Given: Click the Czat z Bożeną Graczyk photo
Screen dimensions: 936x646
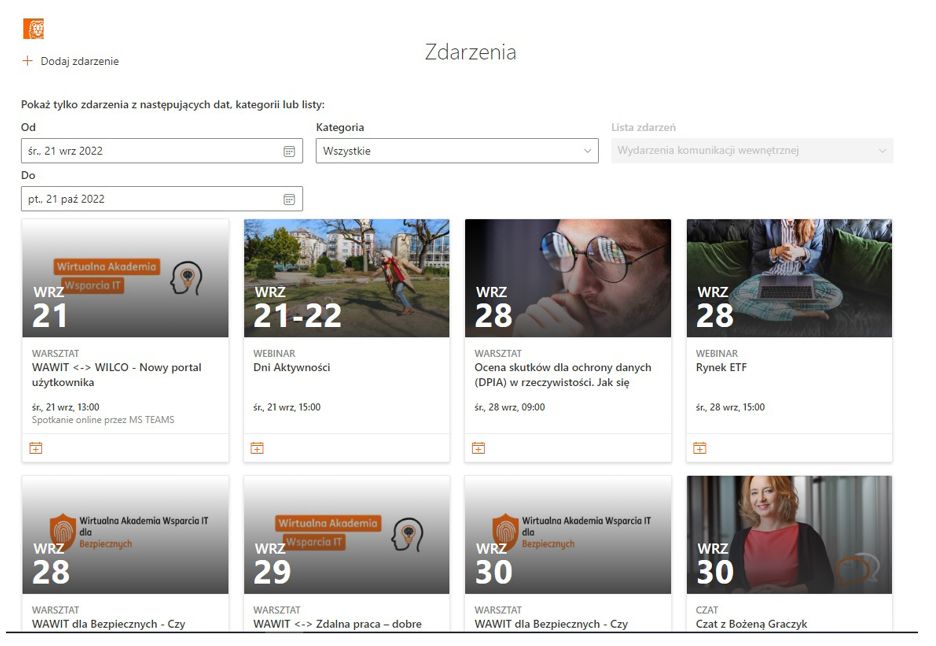Looking at the screenshot, I should tap(789, 534).
